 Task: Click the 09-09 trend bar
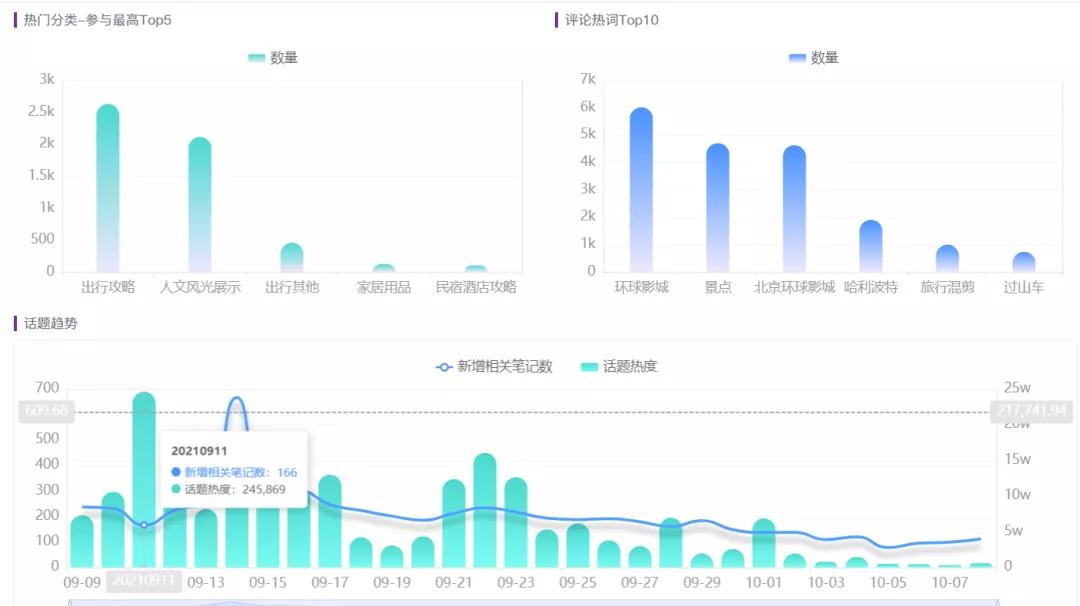[82, 541]
